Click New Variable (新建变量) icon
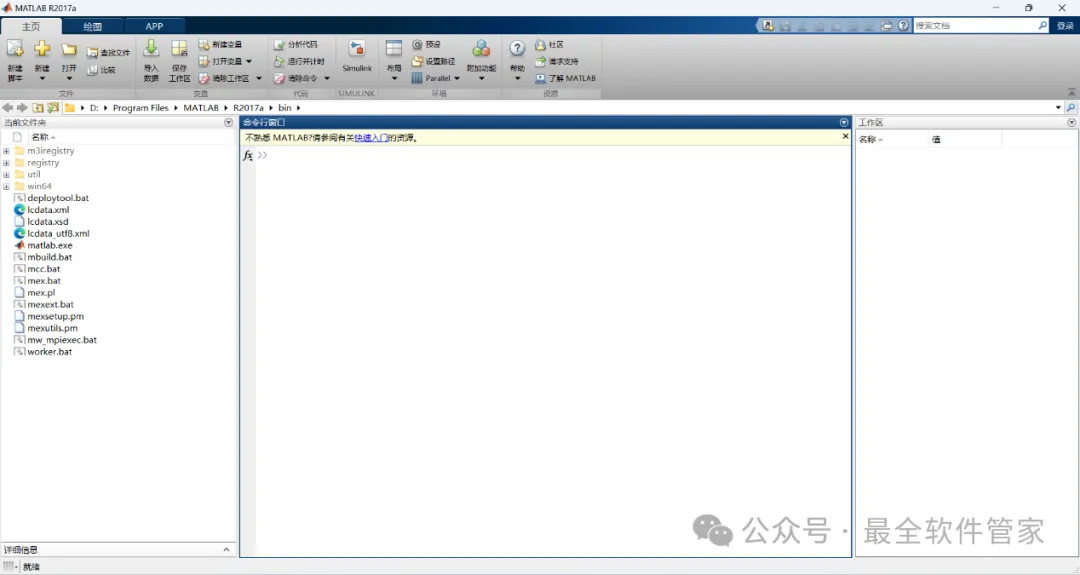The image size is (1080, 575). tap(204, 44)
